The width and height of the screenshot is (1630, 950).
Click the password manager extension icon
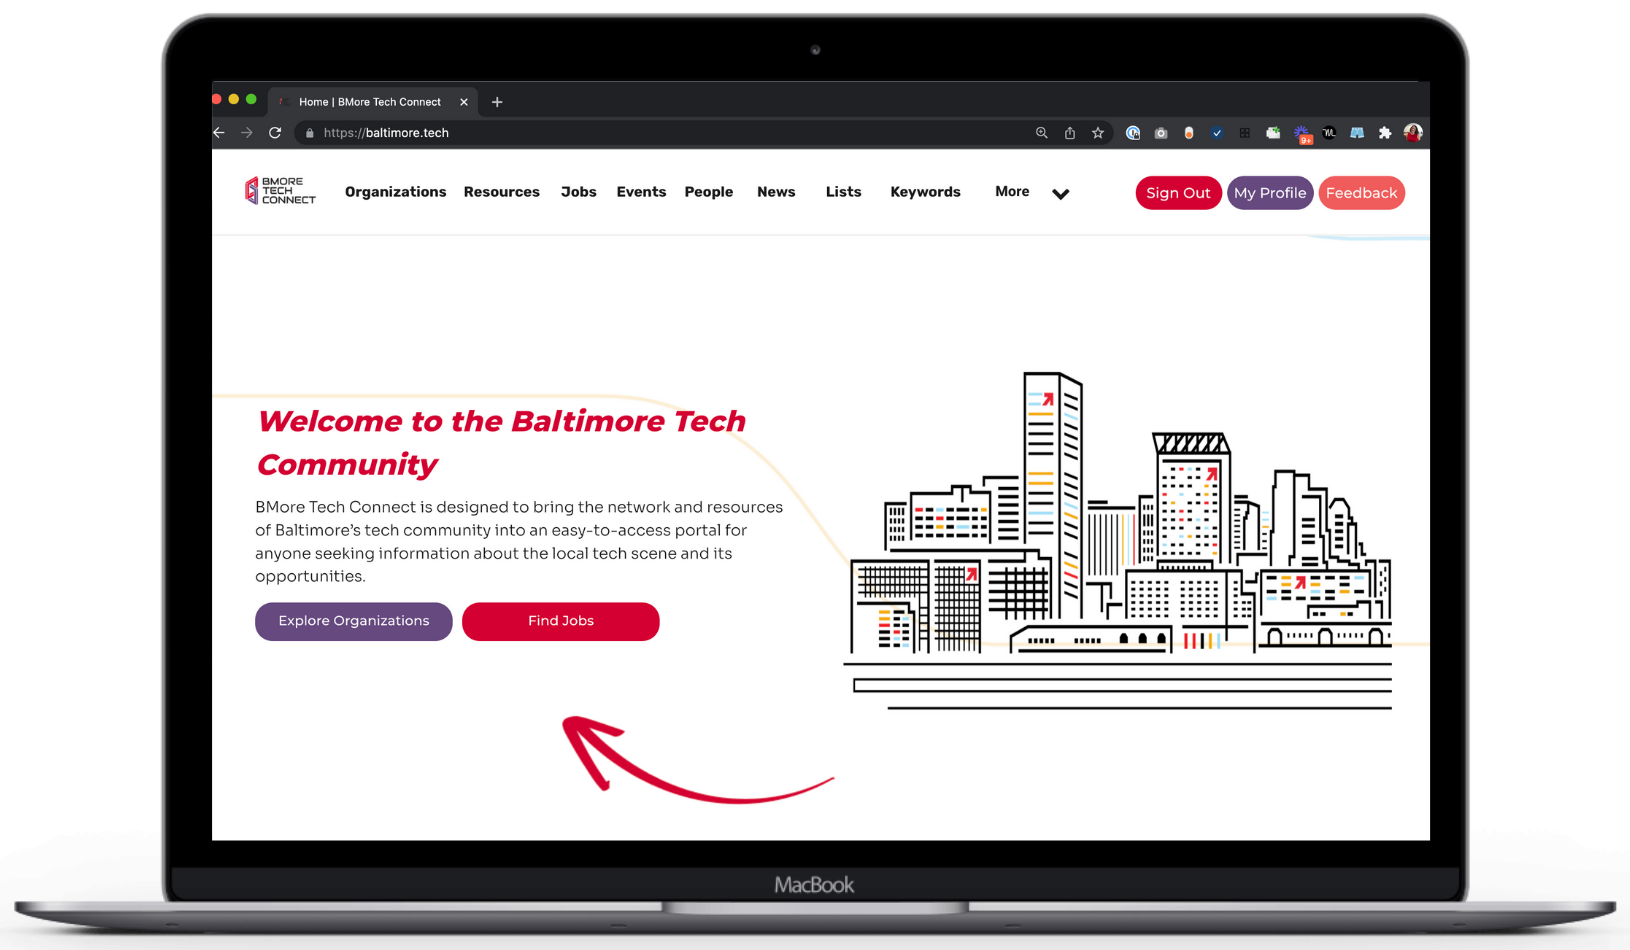click(1133, 132)
